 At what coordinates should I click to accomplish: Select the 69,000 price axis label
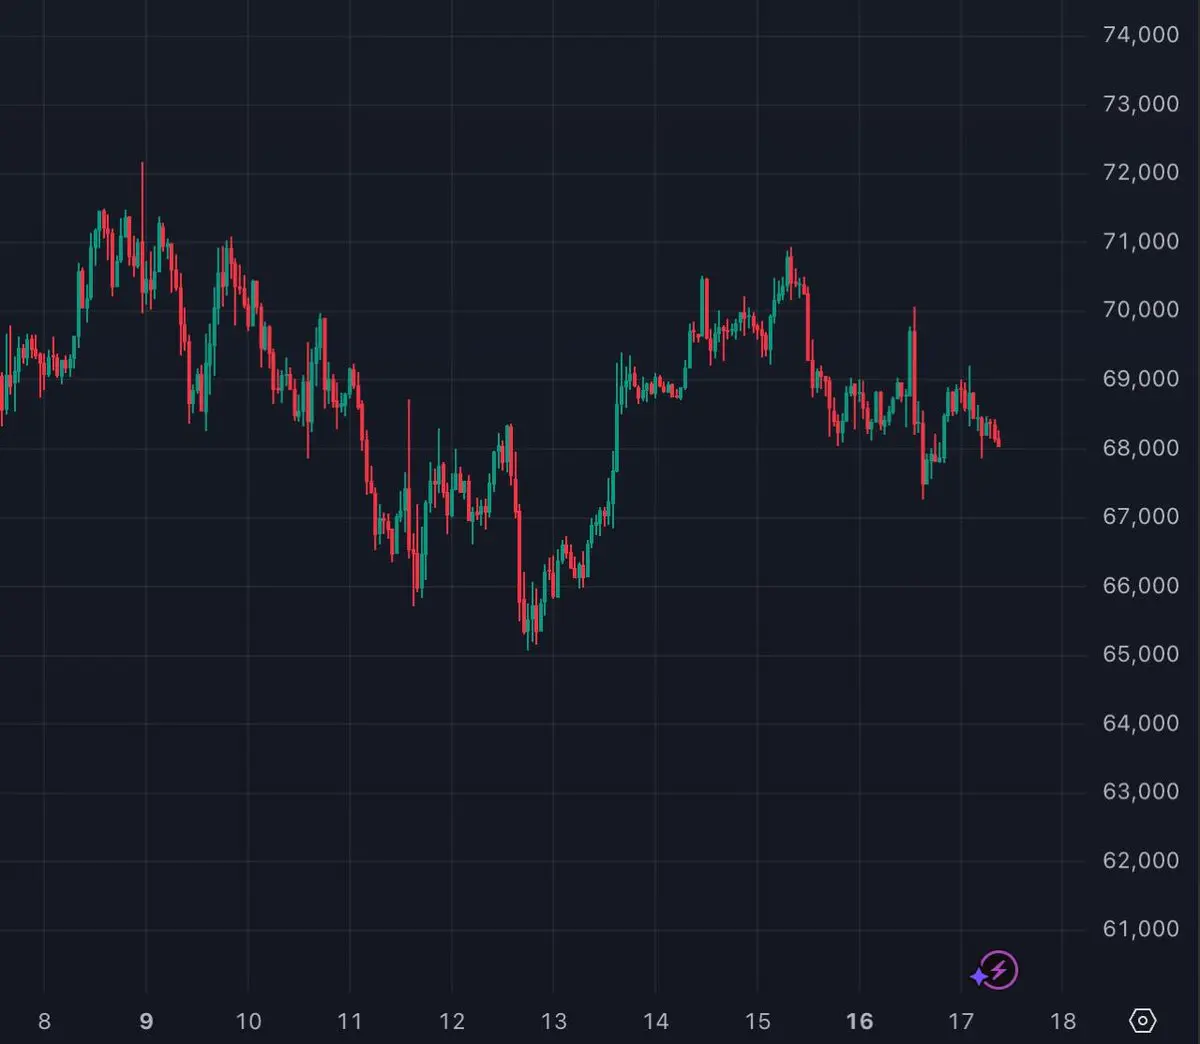(x=1141, y=379)
